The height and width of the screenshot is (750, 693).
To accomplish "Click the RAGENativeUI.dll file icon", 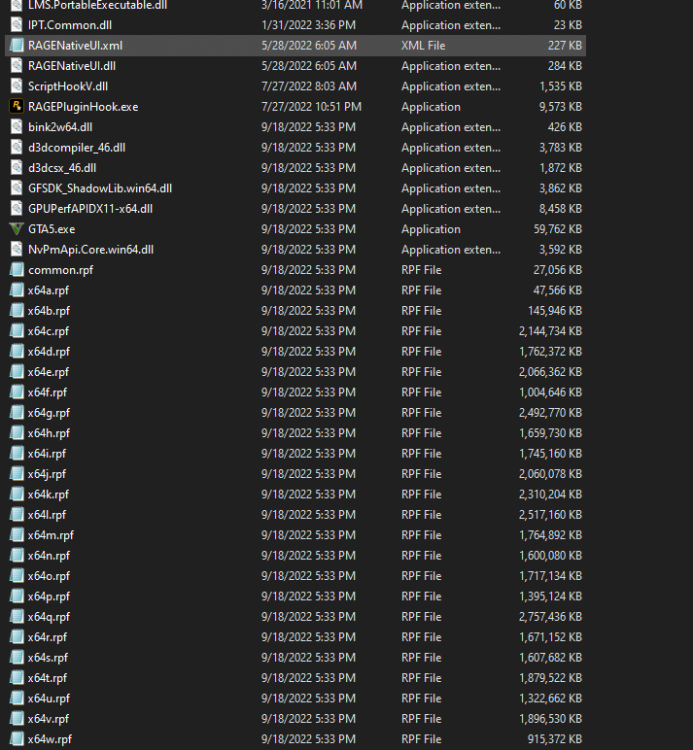I will tap(16, 66).
